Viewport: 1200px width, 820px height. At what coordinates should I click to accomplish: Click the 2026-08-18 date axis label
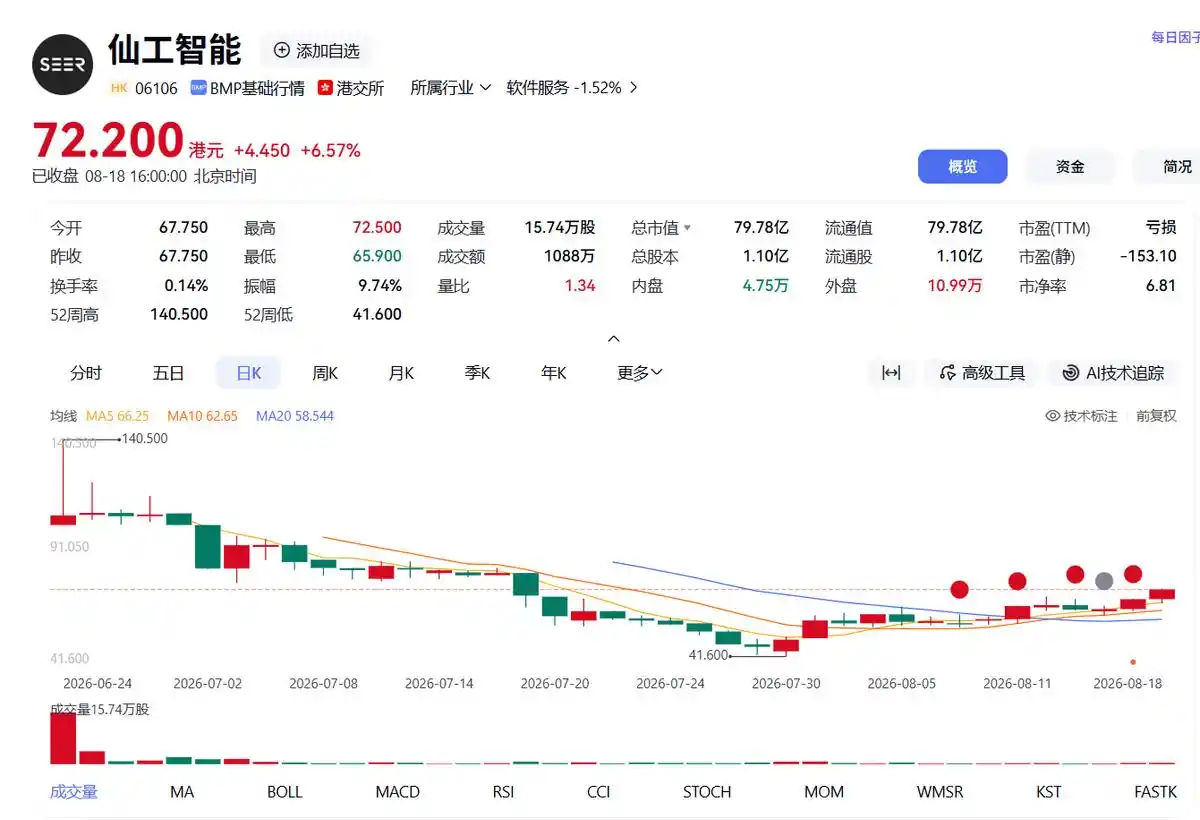coord(1128,684)
